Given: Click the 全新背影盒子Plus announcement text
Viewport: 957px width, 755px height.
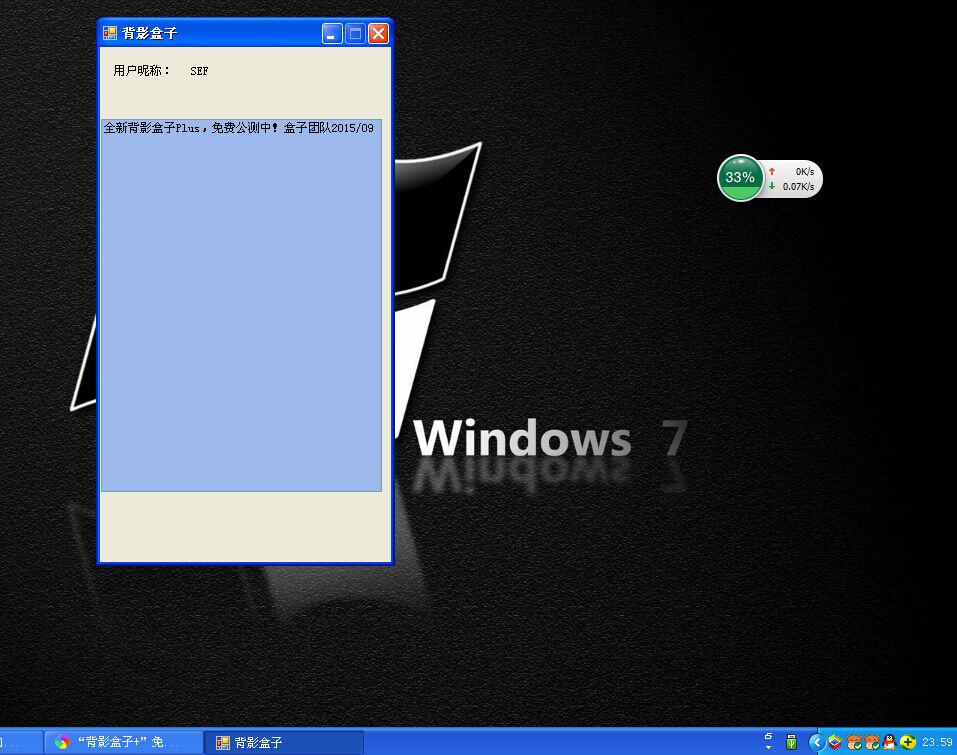Looking at the screenshot, I should click(238, 128).
